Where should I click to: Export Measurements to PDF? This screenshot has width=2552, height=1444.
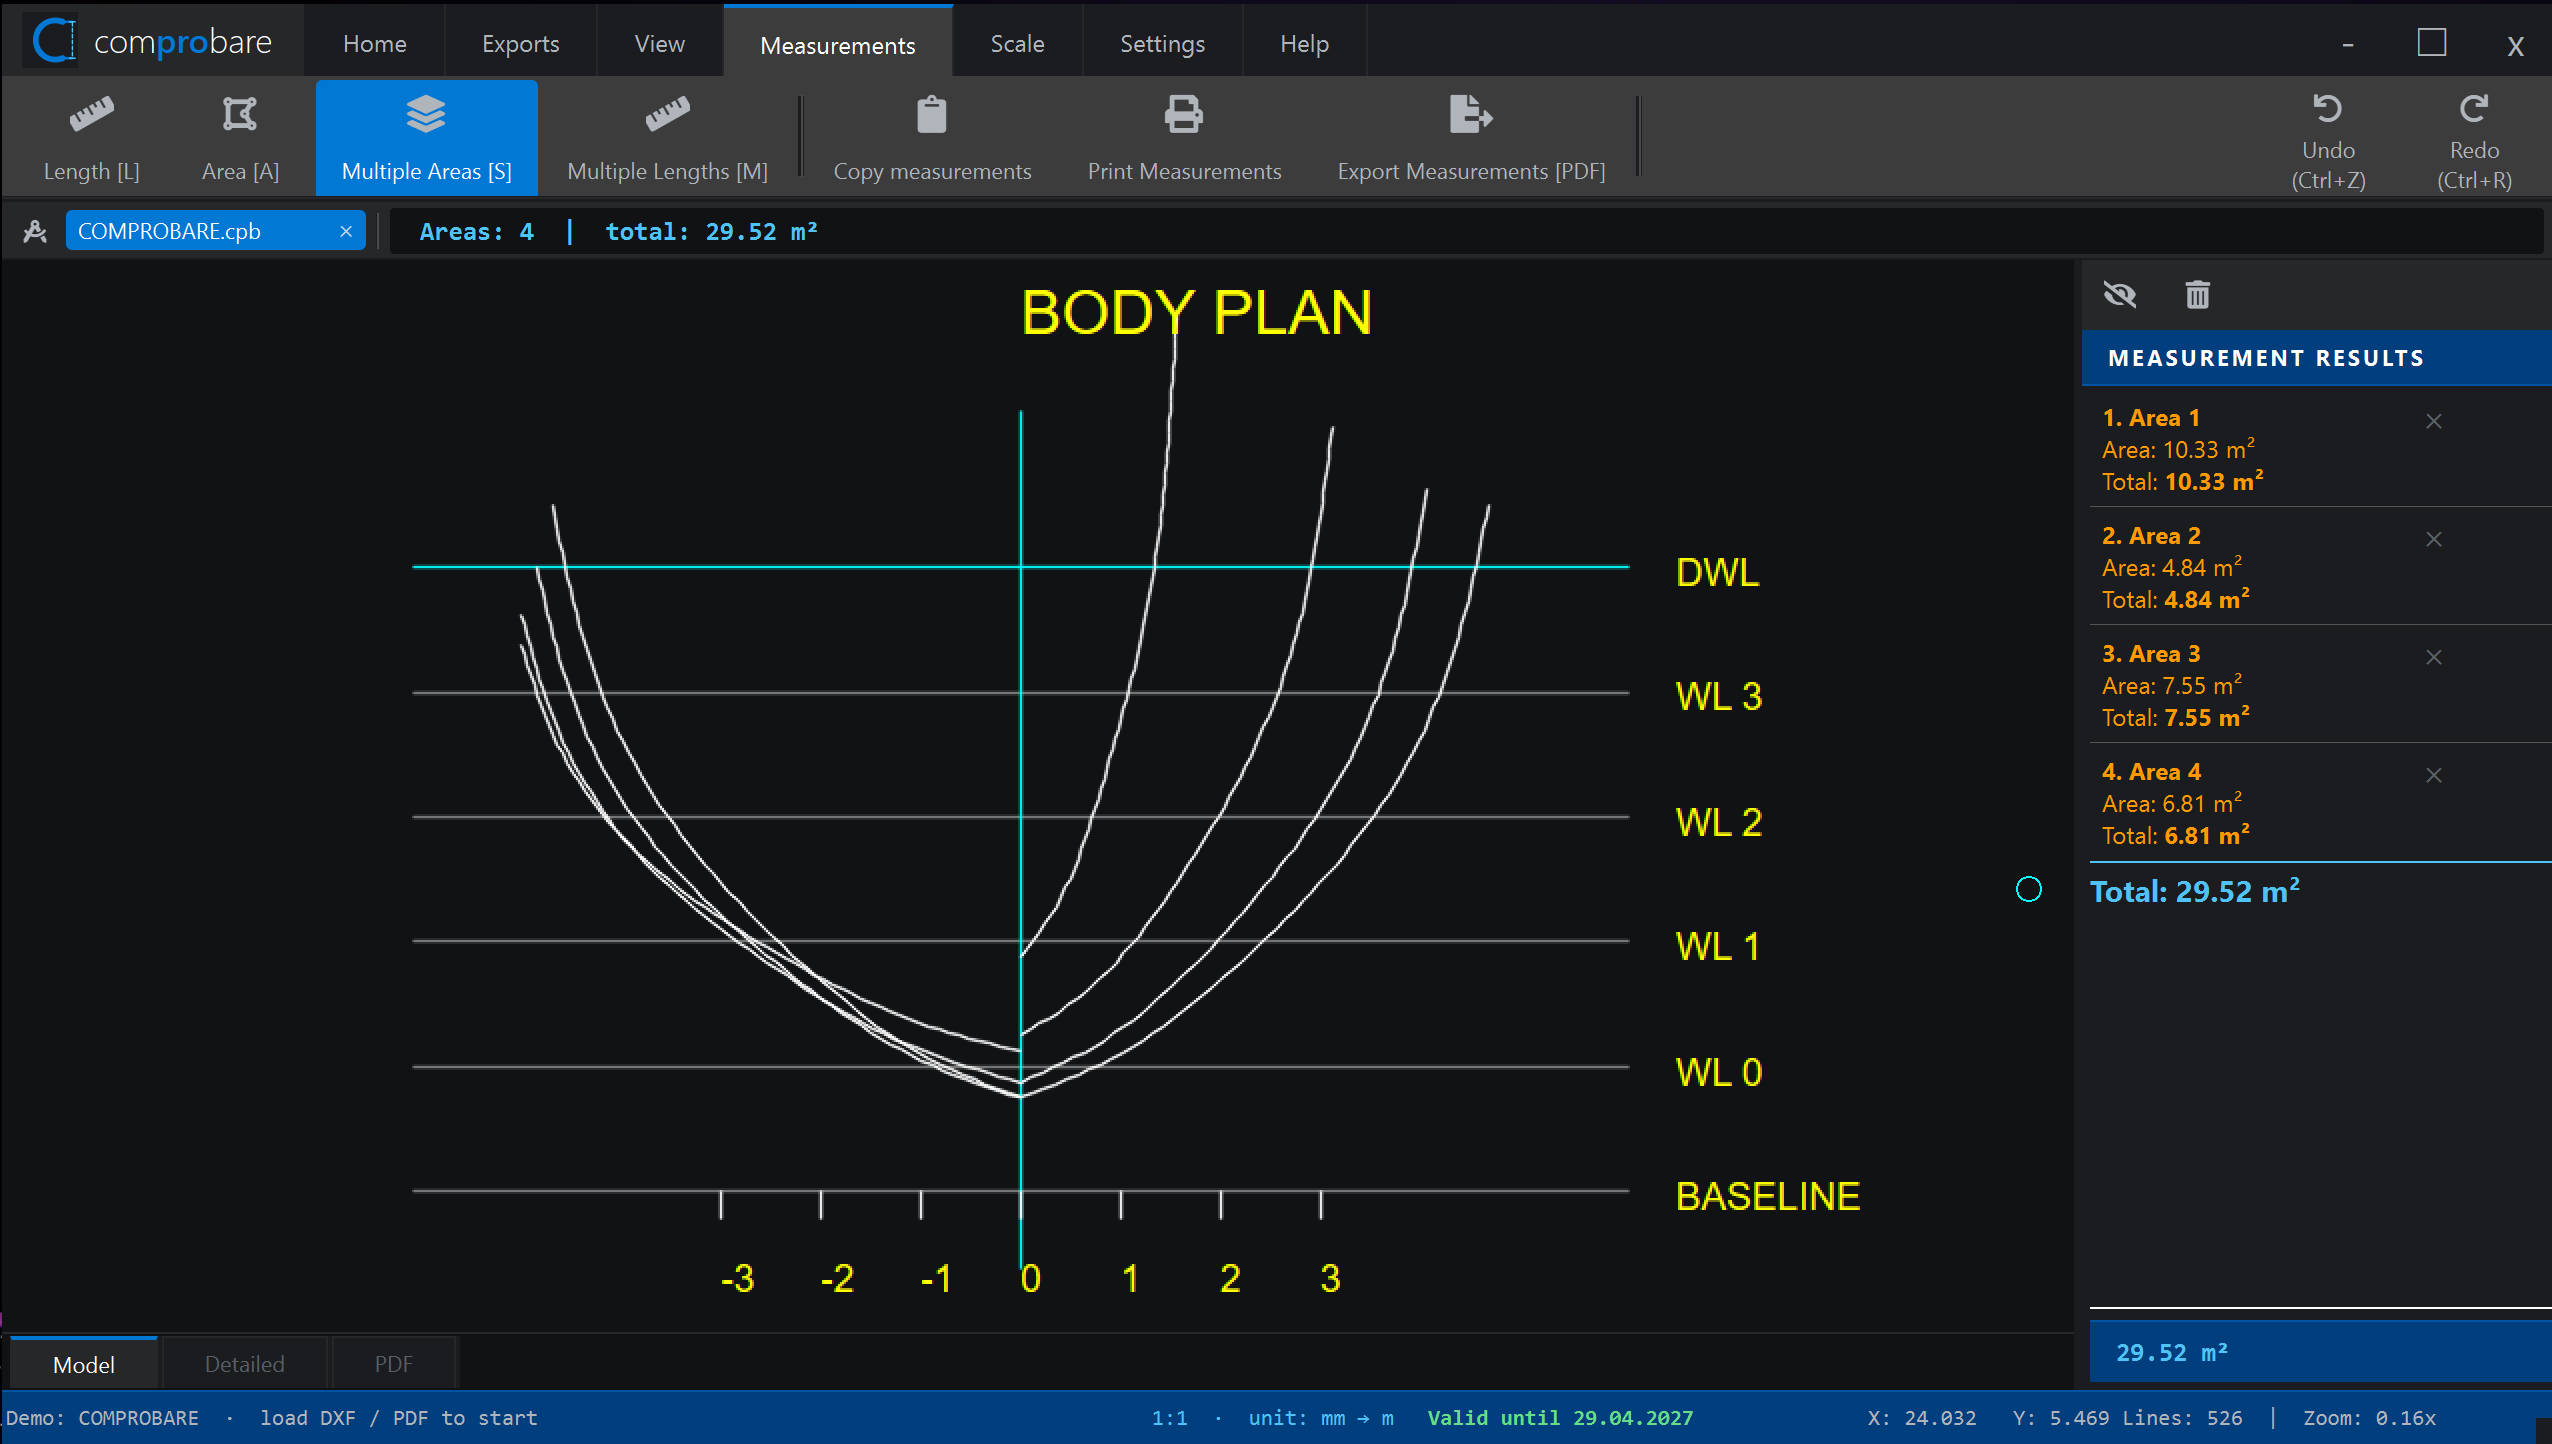coord(1471,138)
